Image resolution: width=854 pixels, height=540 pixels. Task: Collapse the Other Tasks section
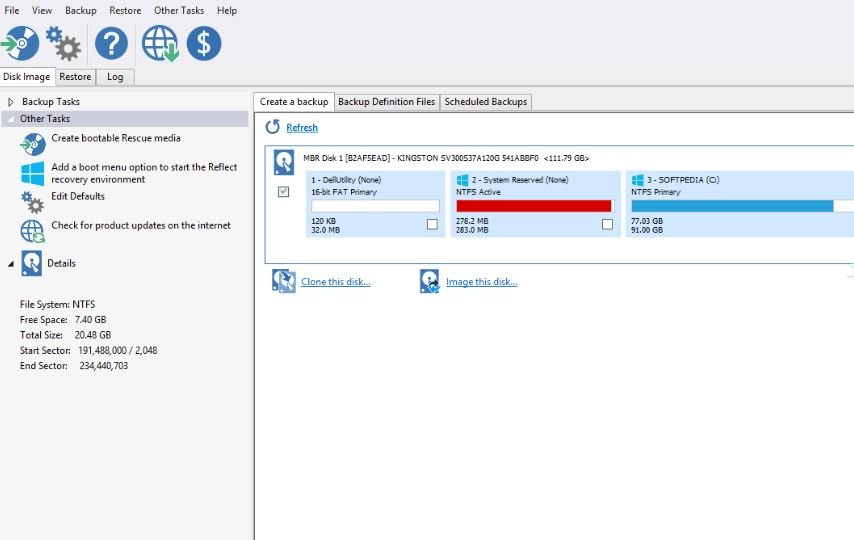tap(10, 119)
